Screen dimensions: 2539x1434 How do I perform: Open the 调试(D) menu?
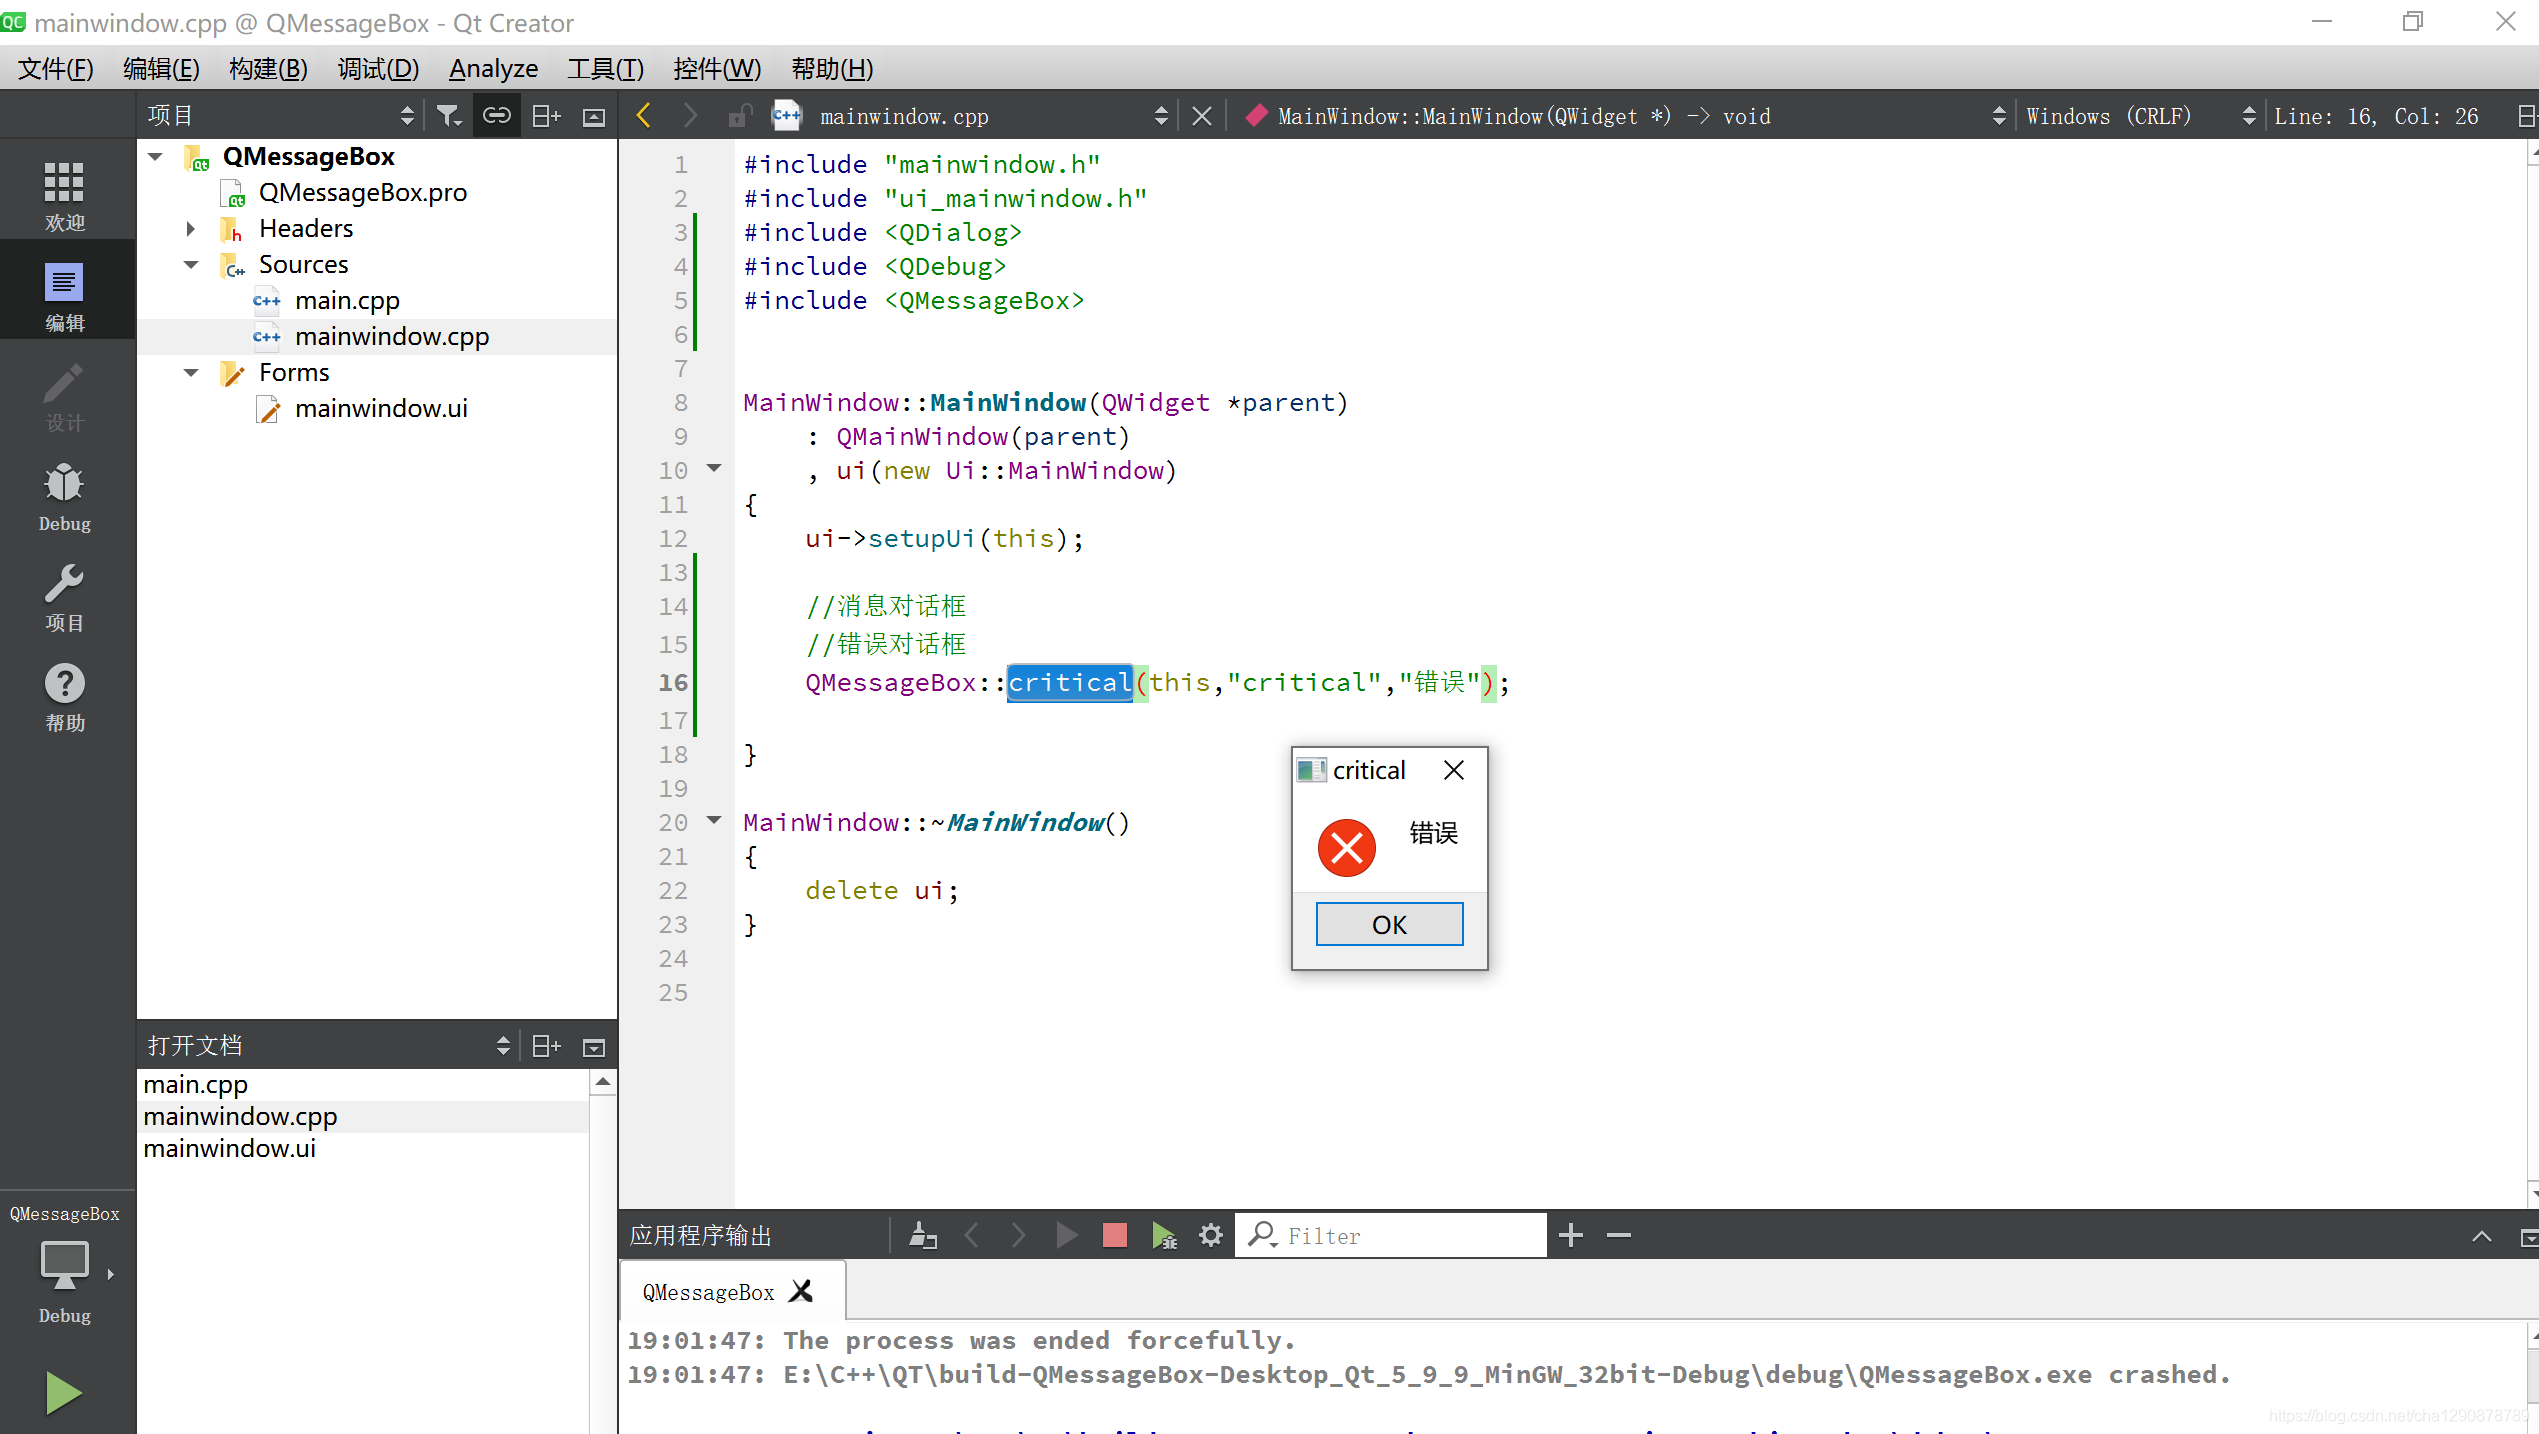pyautogui.click(x=377, y=68)
